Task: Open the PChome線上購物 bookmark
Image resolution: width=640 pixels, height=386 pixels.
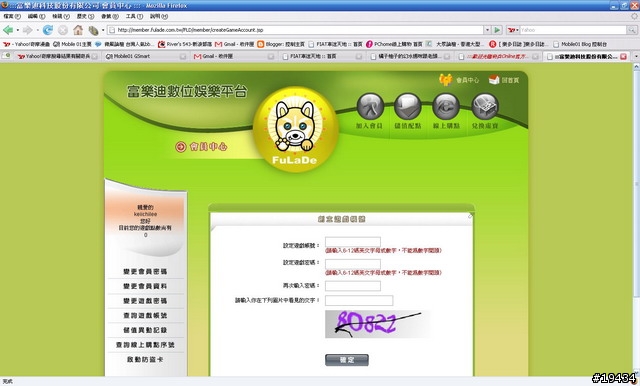Action: 394,44
